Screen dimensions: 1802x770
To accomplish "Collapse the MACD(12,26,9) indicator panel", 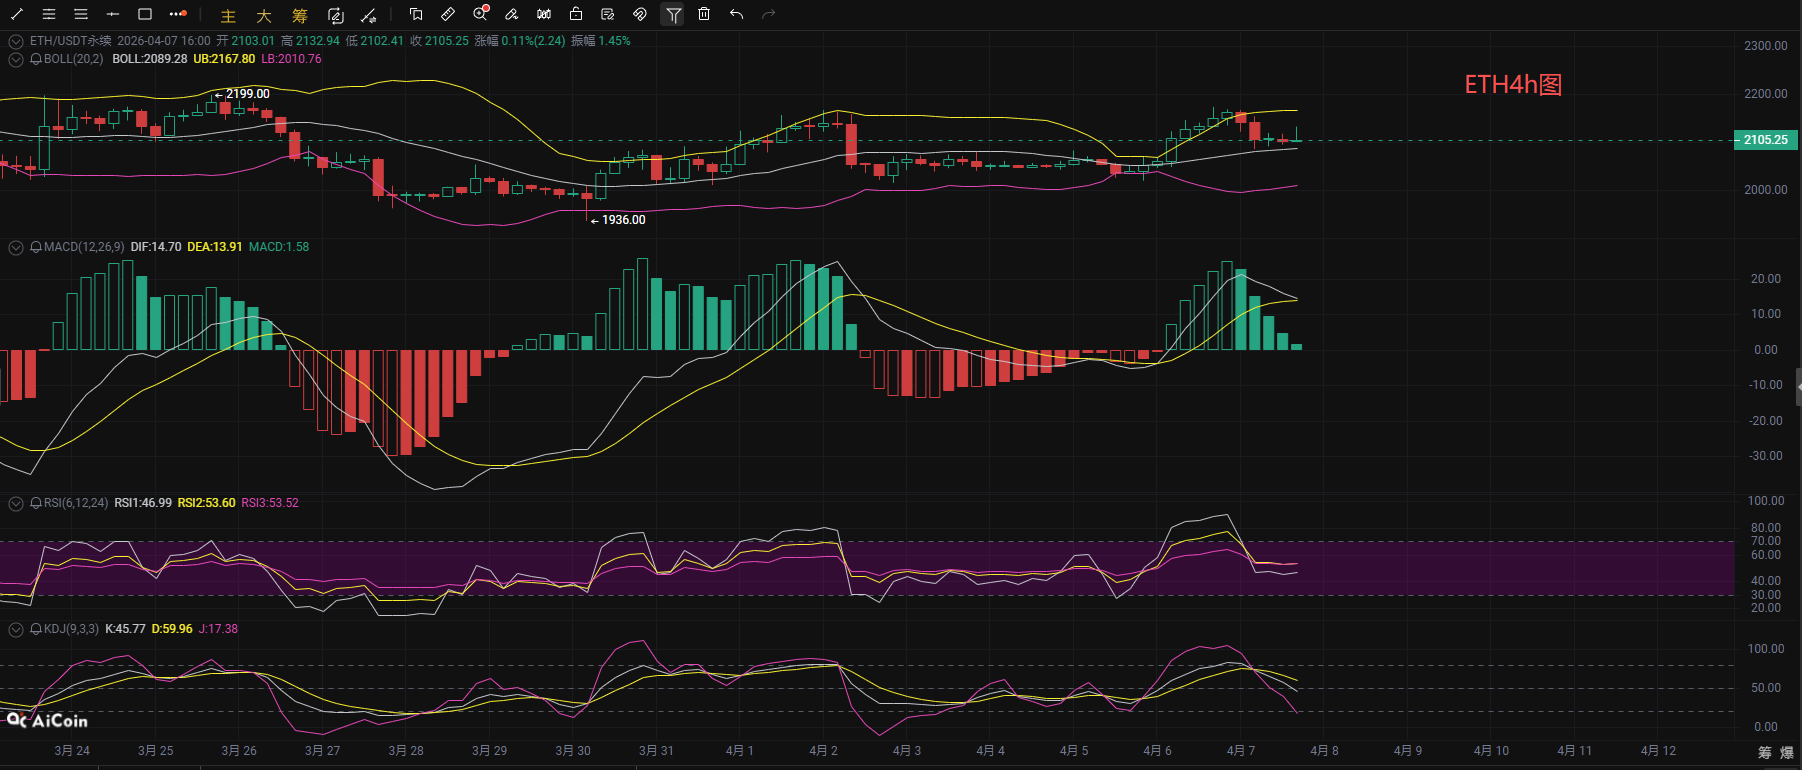I will [16, 247].
